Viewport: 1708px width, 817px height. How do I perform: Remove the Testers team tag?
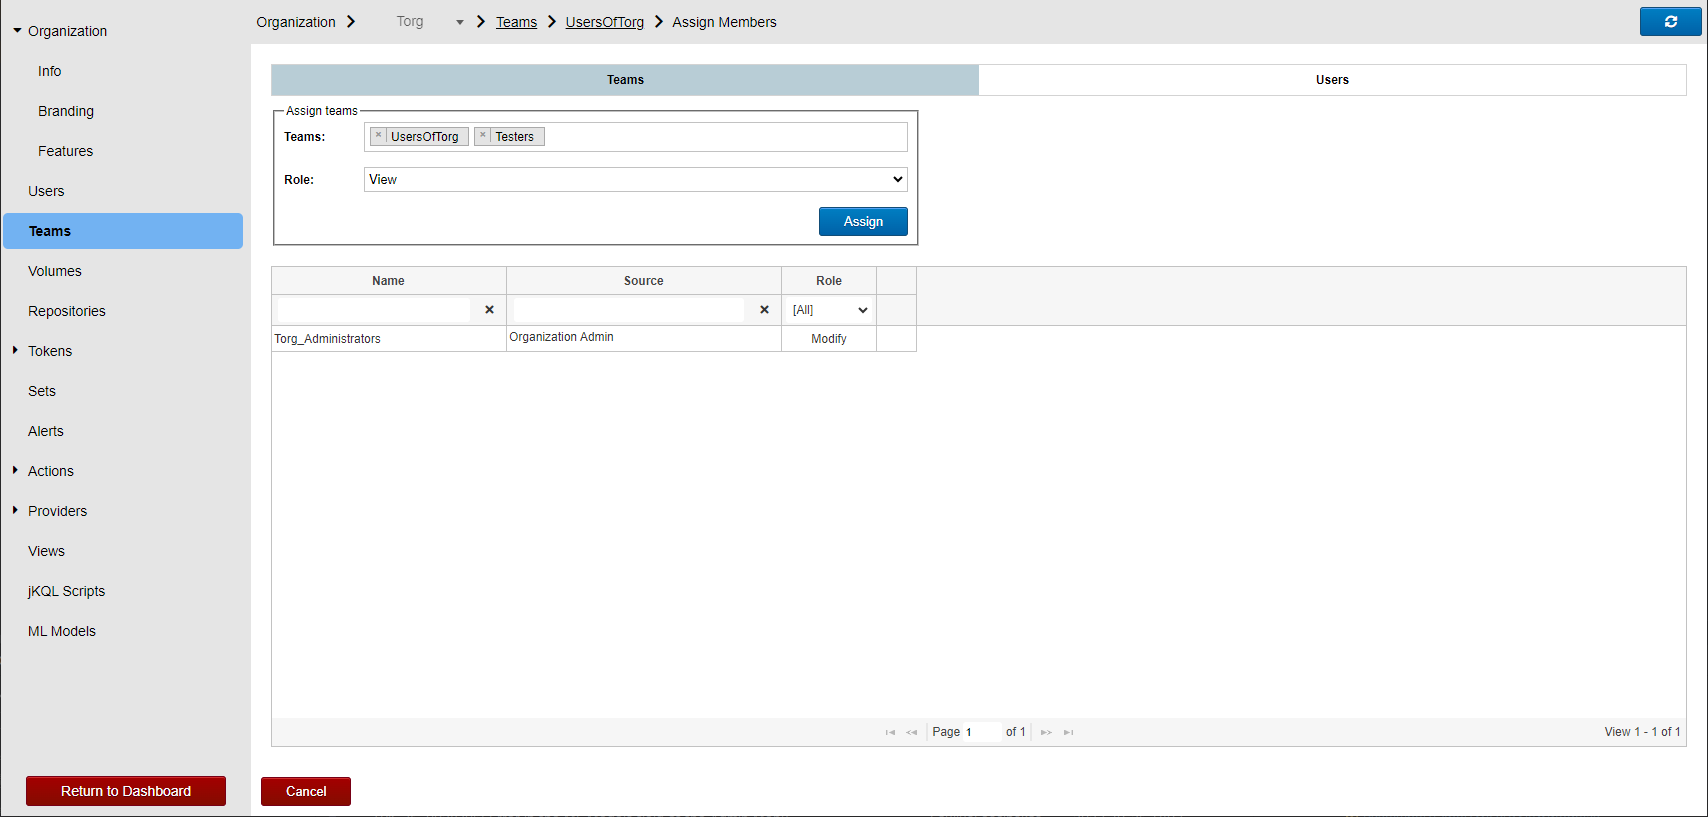click(483, 136)
